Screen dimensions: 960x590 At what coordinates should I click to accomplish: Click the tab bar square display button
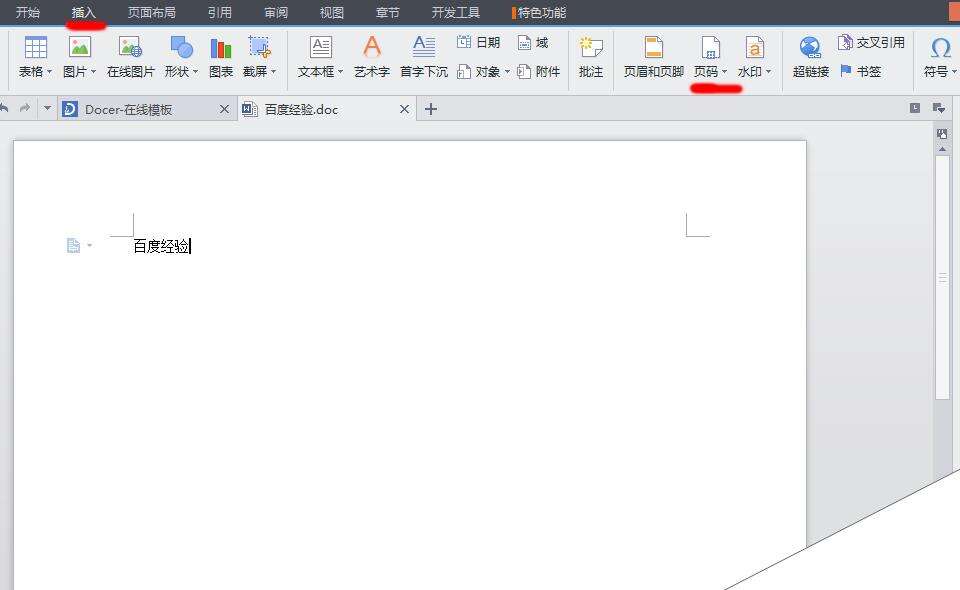tap(915, 108)
